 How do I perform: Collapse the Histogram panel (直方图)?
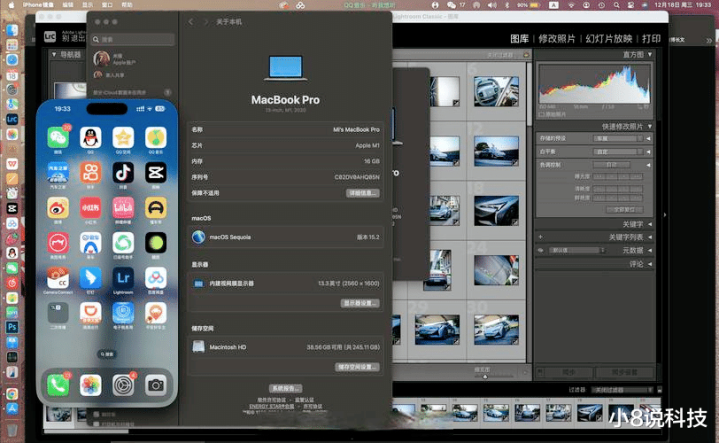(x=650, y=54)
